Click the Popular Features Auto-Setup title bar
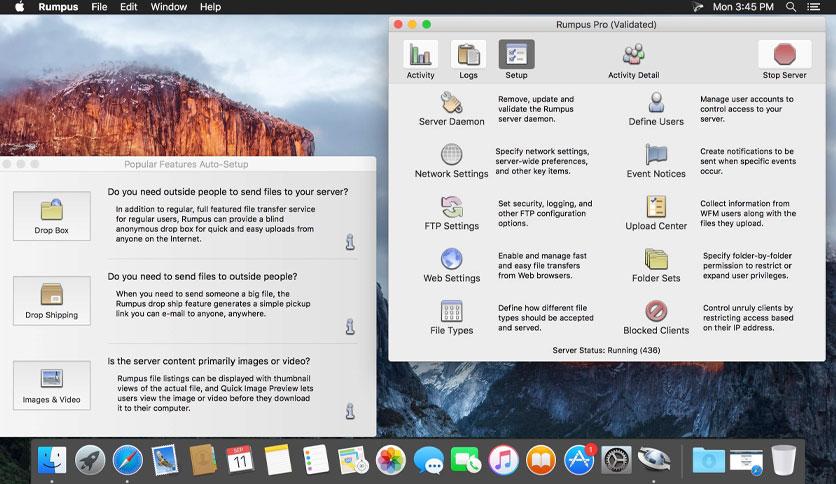Screen dimensions: 836x484 (x=186, y=164)
